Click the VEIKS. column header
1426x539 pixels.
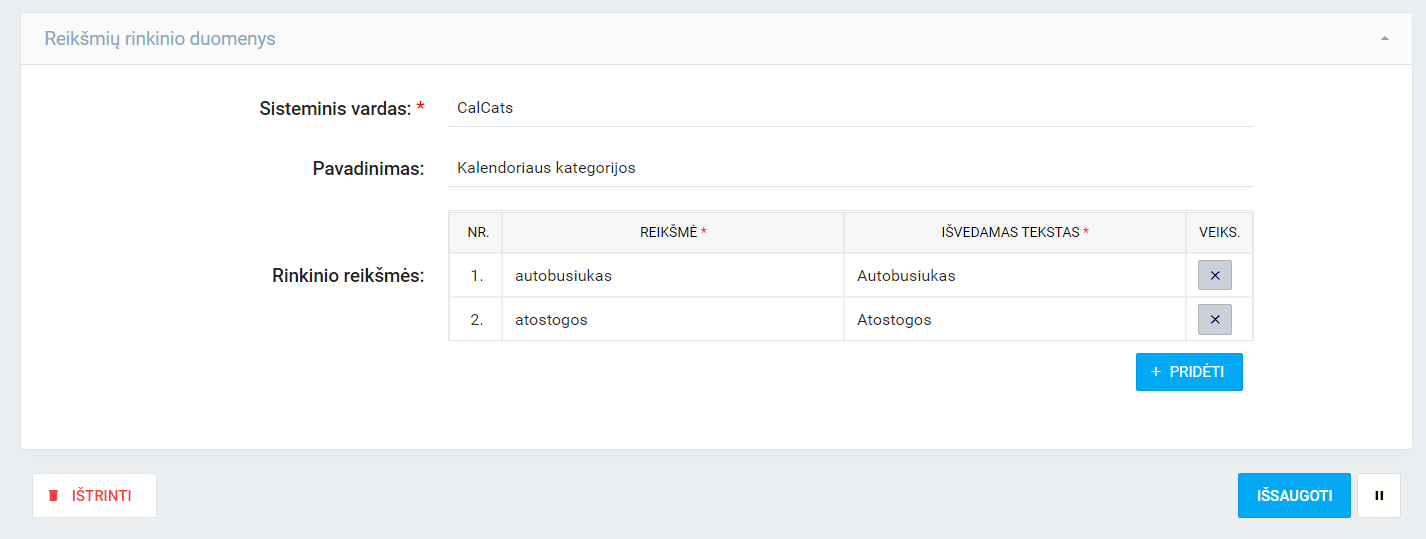click(1219, 232)
